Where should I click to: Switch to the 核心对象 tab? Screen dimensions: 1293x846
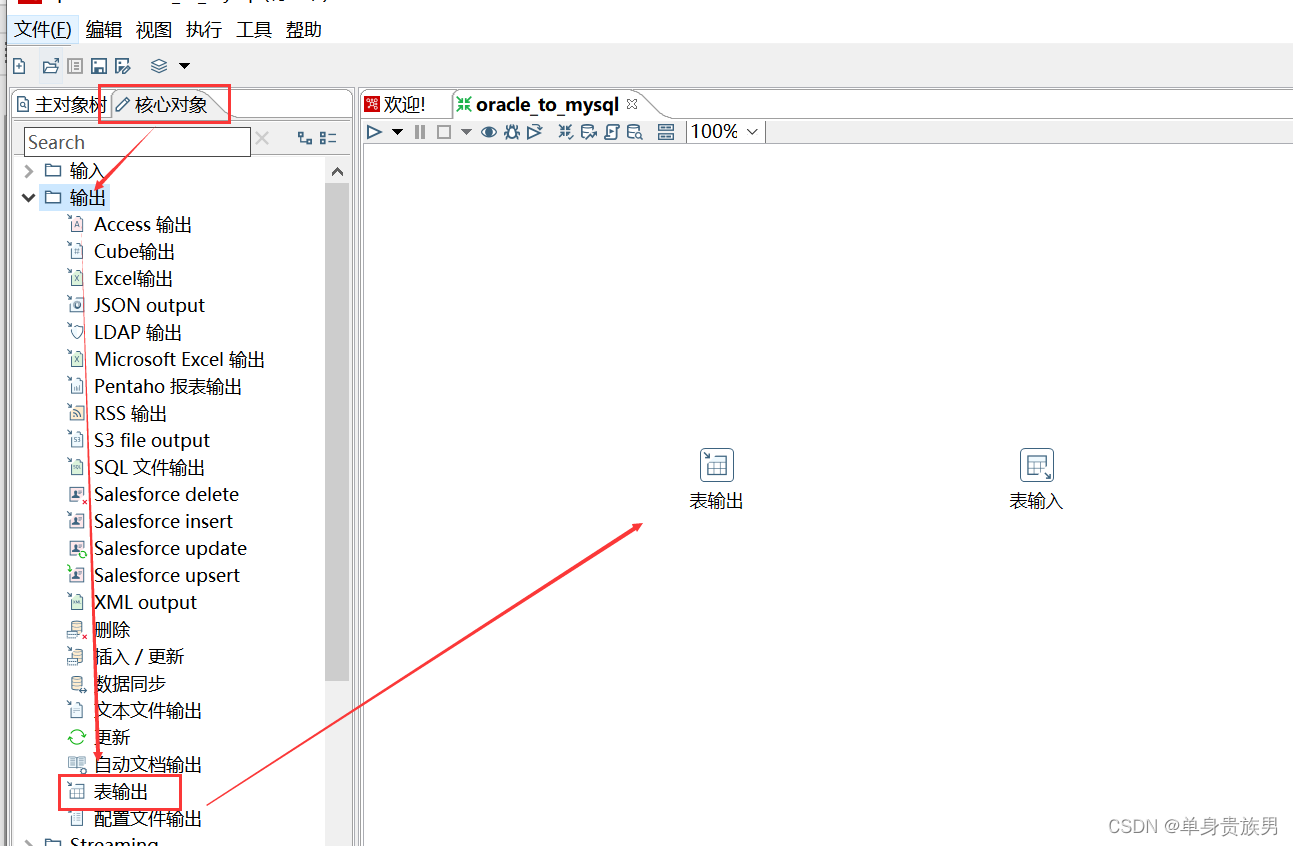pyautogui.click(x=162, y=105)
